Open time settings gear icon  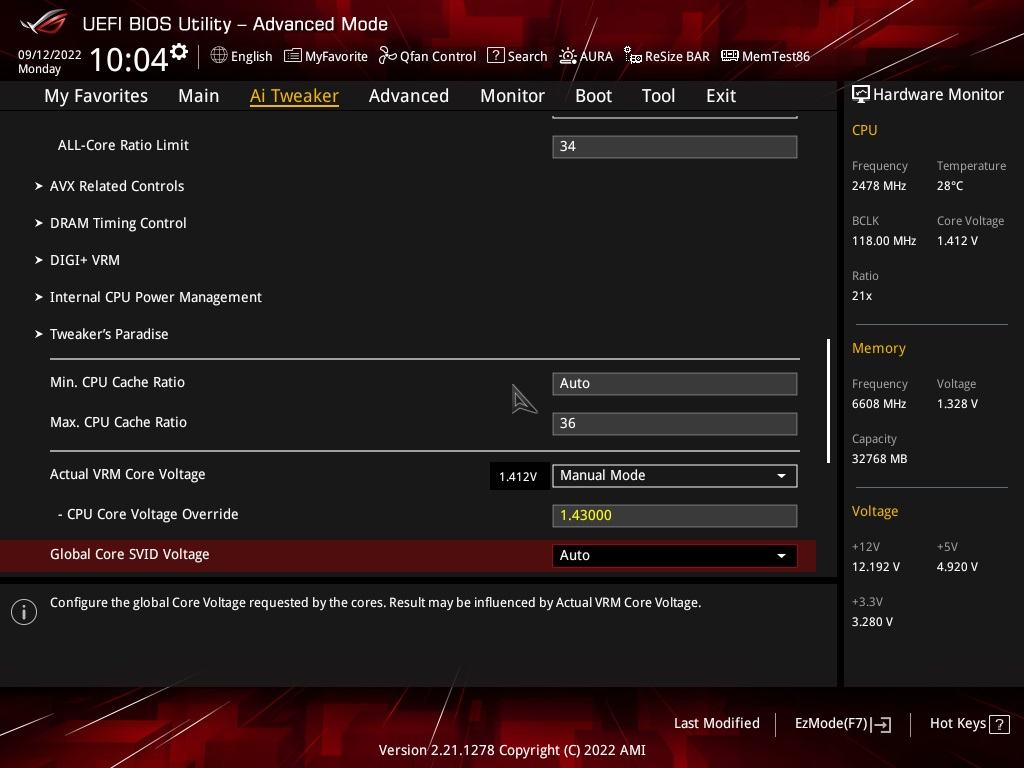(179, 52)
